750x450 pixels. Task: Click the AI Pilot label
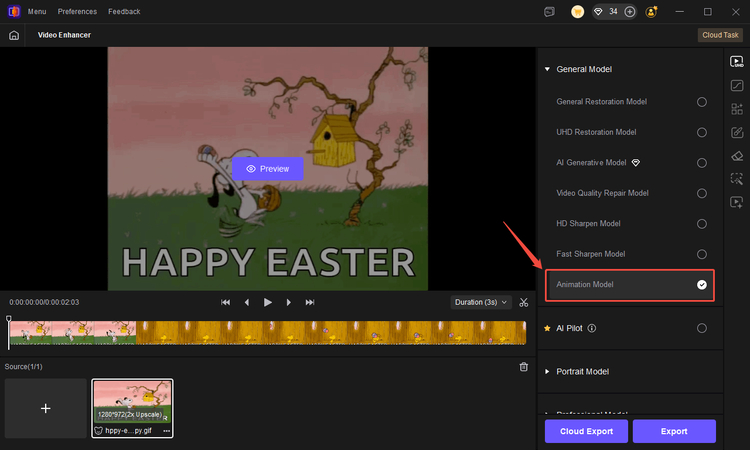(569, 328)
